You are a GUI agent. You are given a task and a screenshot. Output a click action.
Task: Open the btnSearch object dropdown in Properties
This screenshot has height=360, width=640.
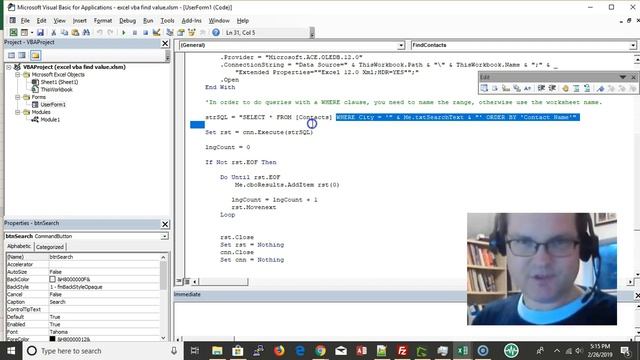[164, 236]
